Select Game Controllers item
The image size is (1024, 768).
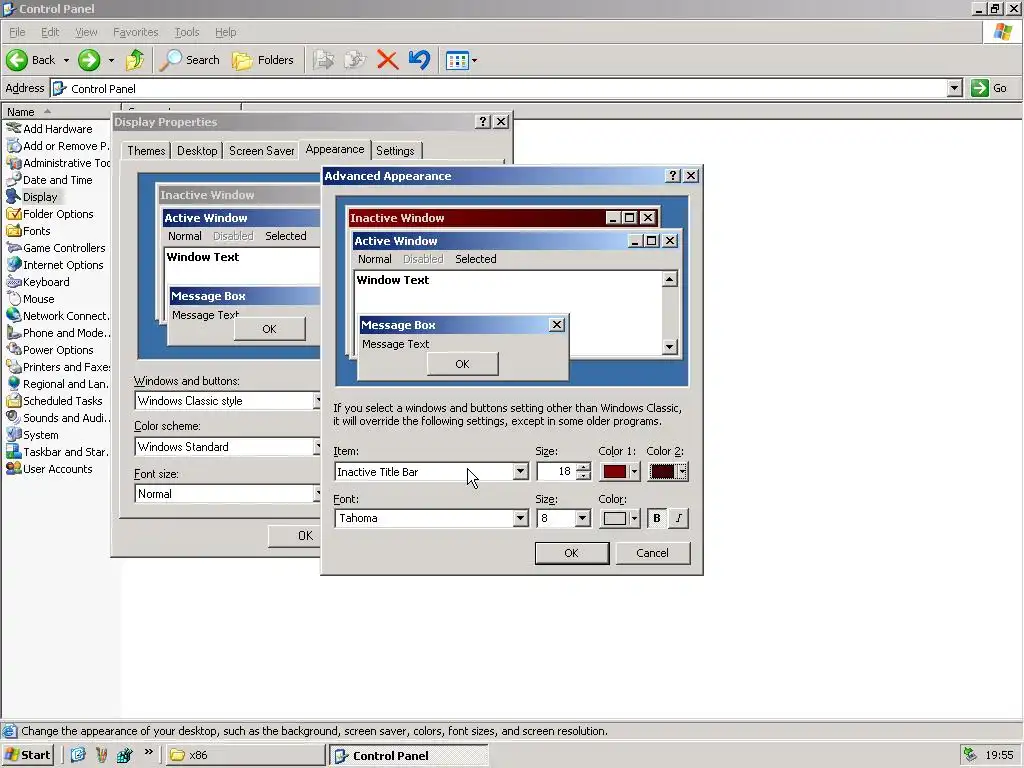point(56,248)
